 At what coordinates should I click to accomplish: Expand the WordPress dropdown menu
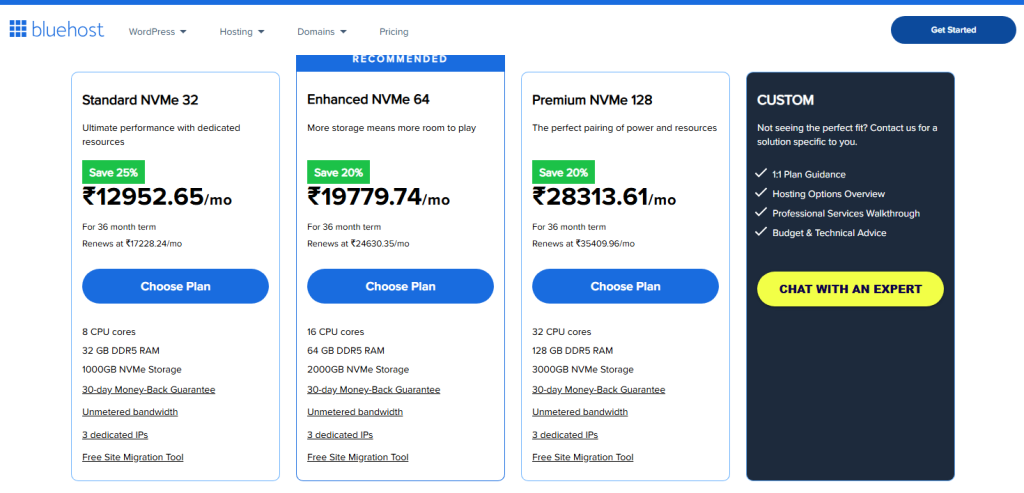pyautogui.click(x=157, y=32)
